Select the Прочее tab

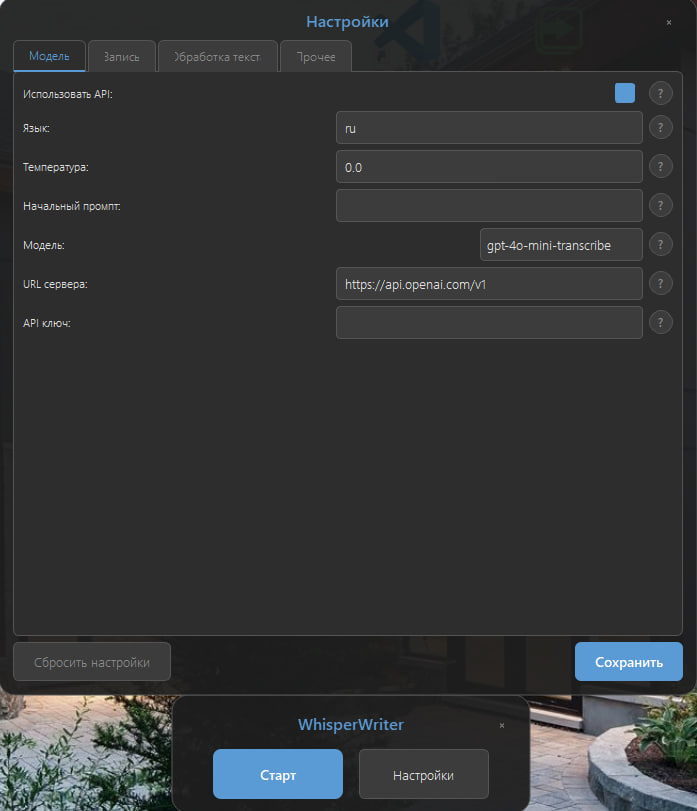point(315,57)
